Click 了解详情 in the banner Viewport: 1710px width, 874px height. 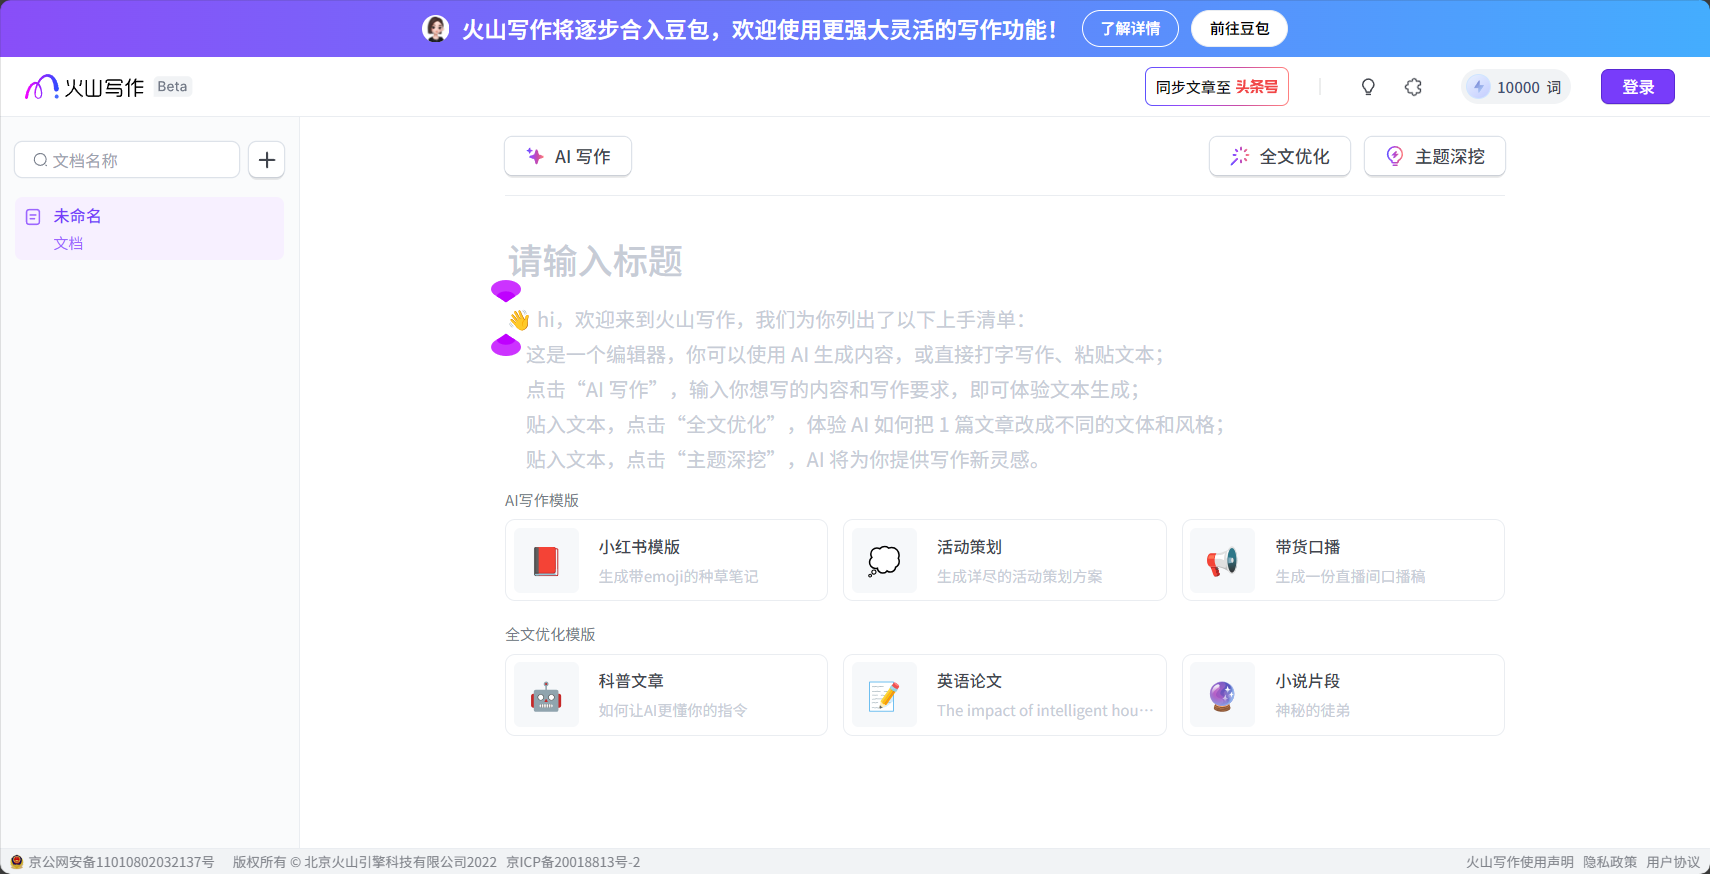tap(1130, 28)
